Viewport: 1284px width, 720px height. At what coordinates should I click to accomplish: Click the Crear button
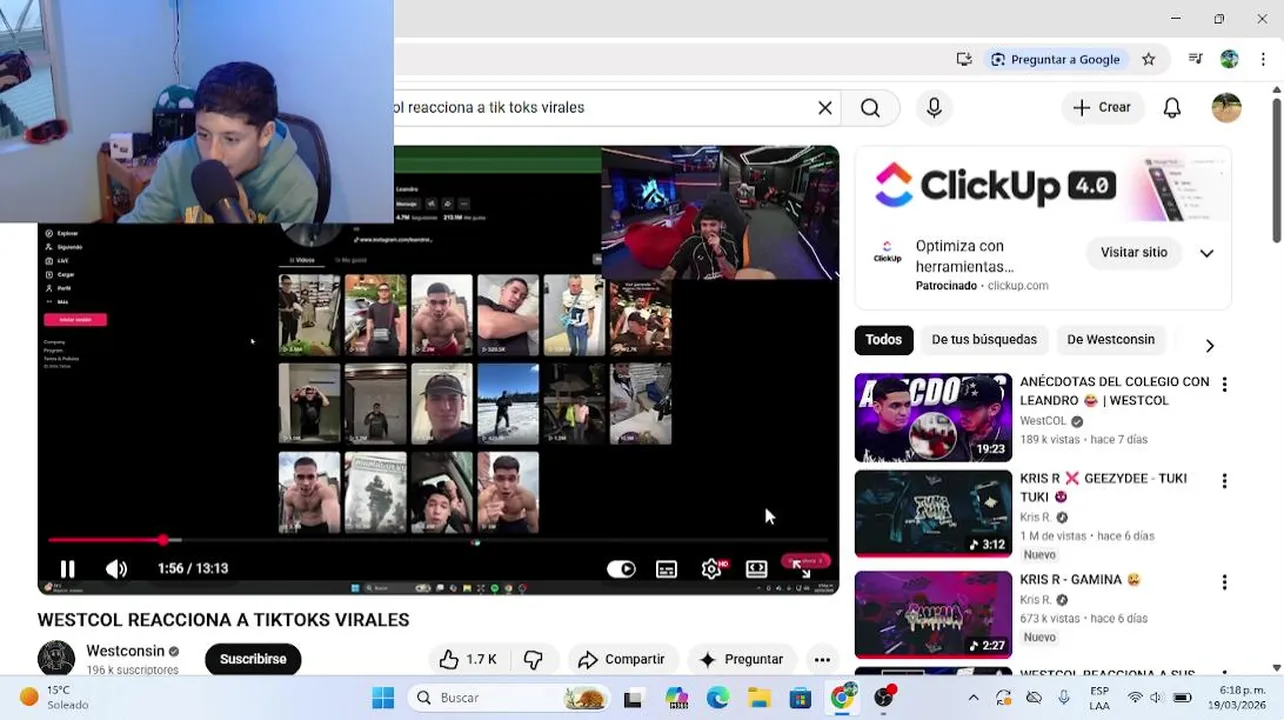(x=1102, y=108)
